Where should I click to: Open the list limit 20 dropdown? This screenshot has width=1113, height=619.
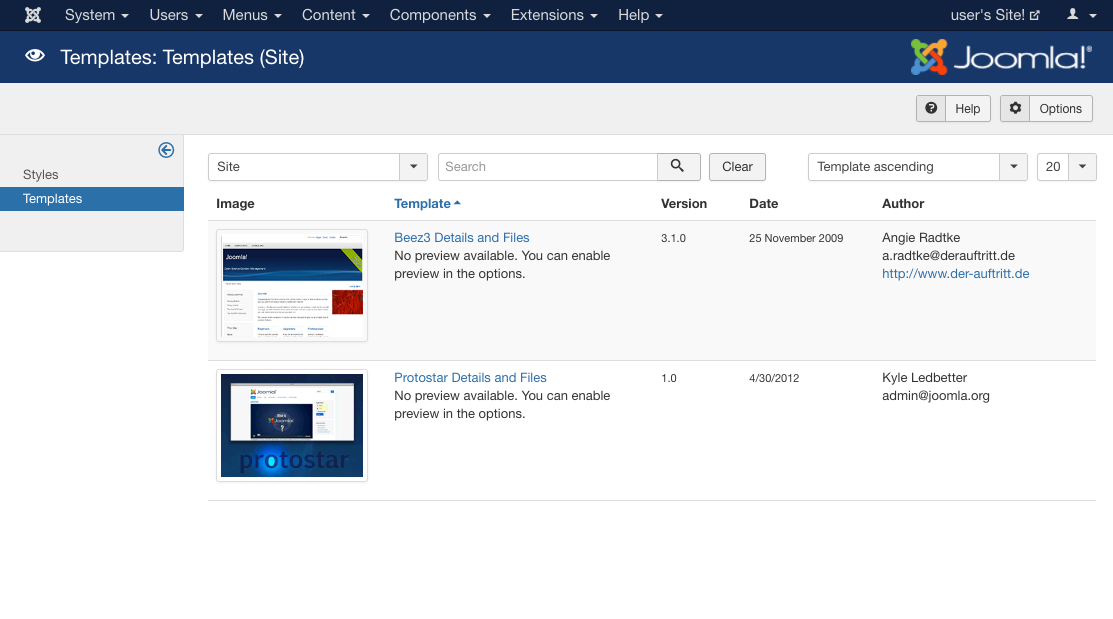pyautogui.click(x=1066, y=167)
